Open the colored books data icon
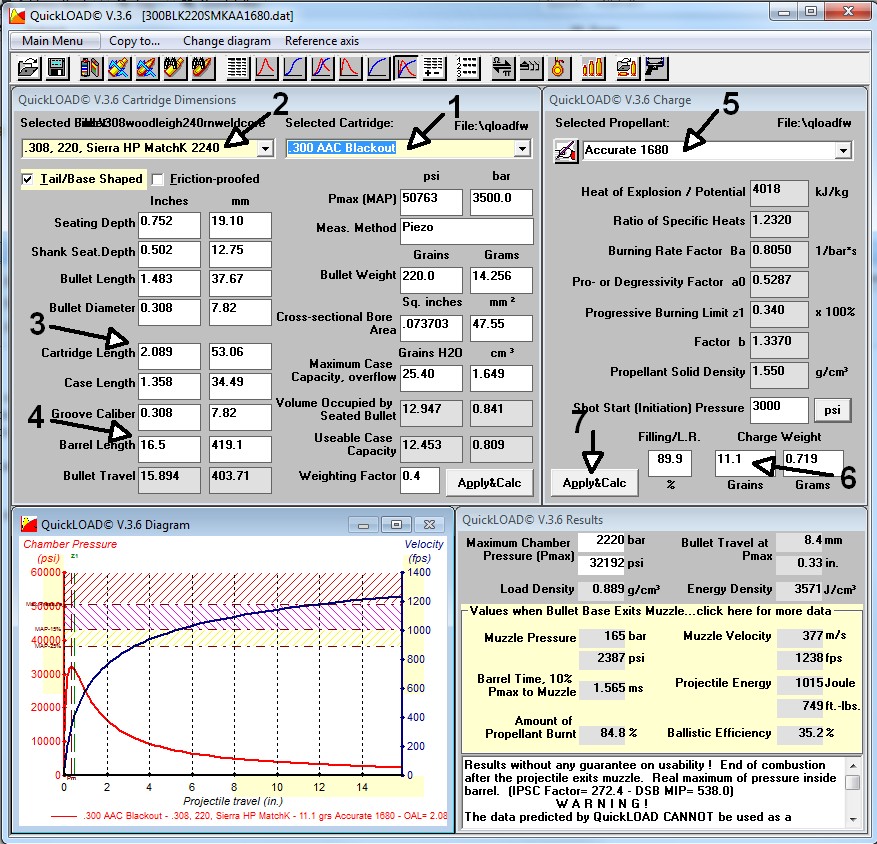The width and height of the screenshot is (877, 844). tap(91, 68)
